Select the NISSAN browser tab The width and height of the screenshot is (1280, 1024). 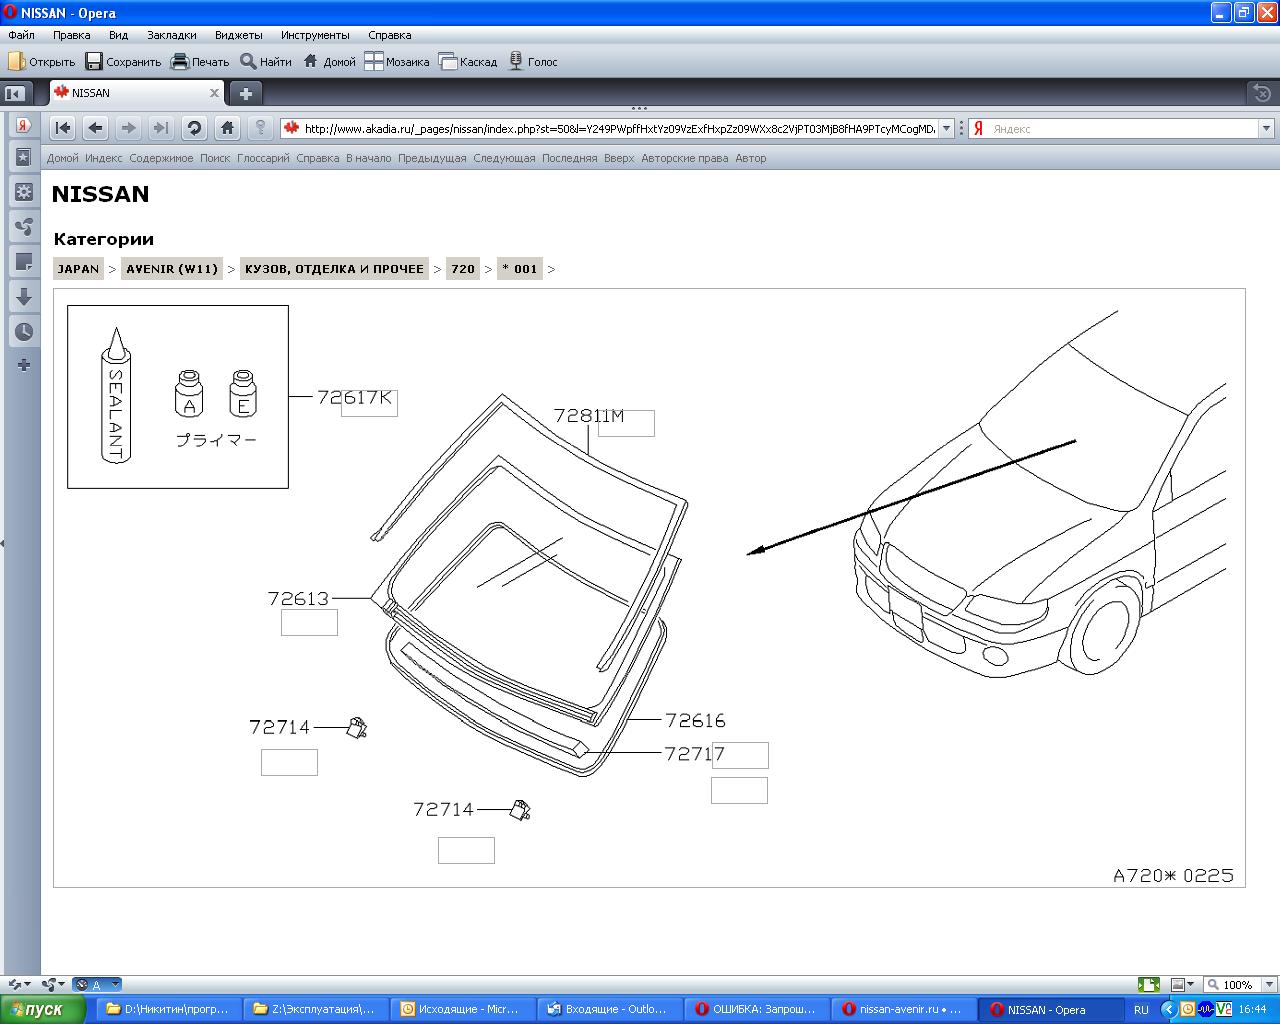pos(136,93)
